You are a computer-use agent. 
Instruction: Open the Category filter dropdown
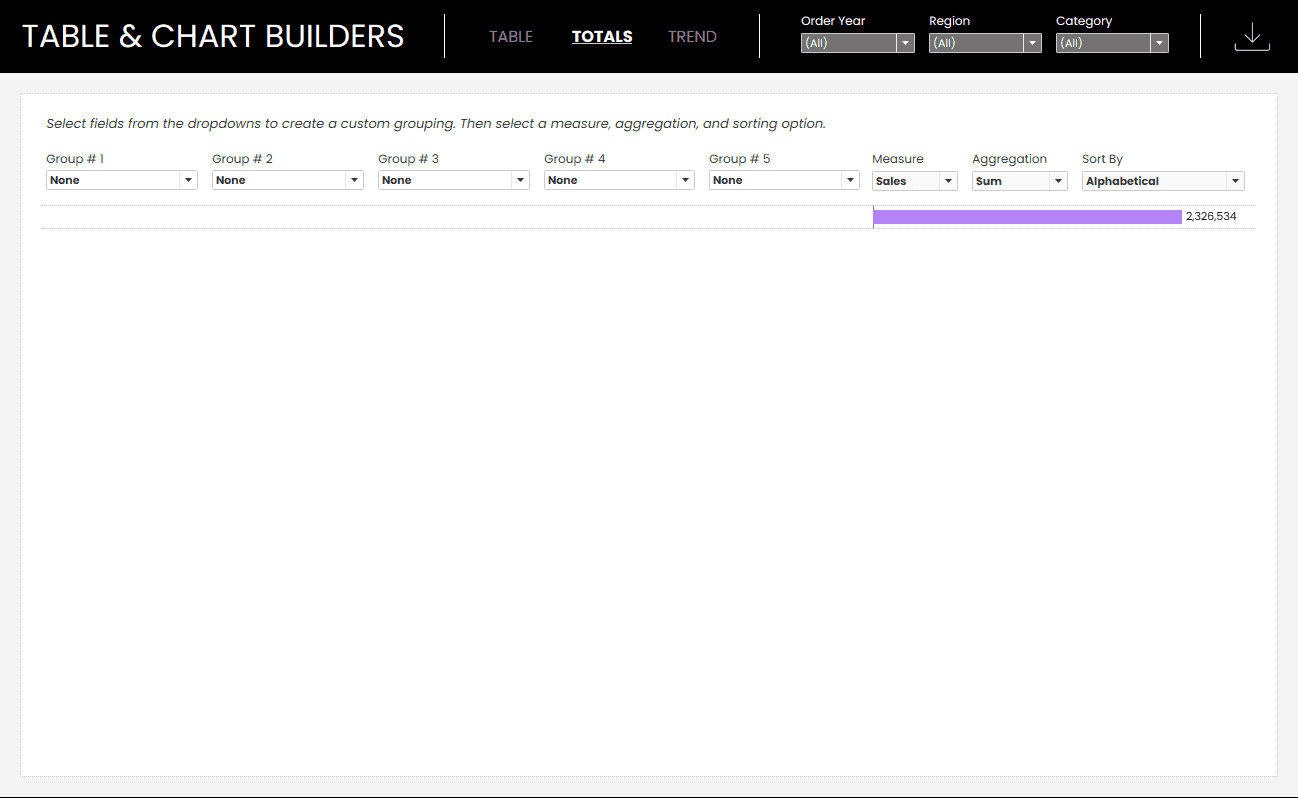point(1111,43)
